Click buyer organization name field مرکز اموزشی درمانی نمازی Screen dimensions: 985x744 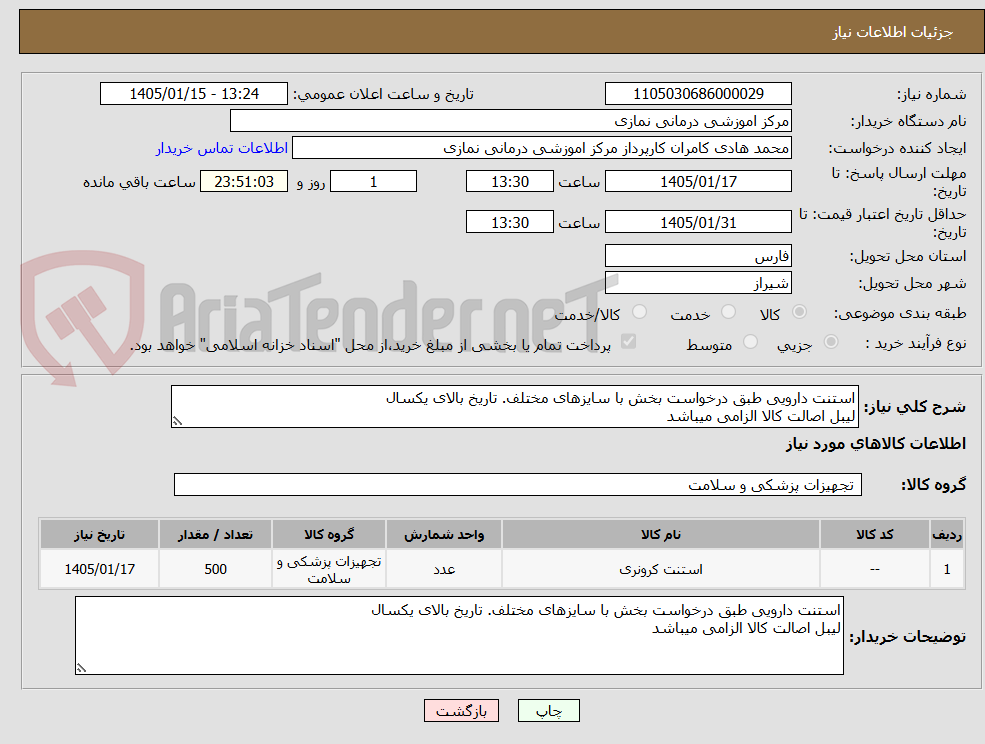[511, 121]
